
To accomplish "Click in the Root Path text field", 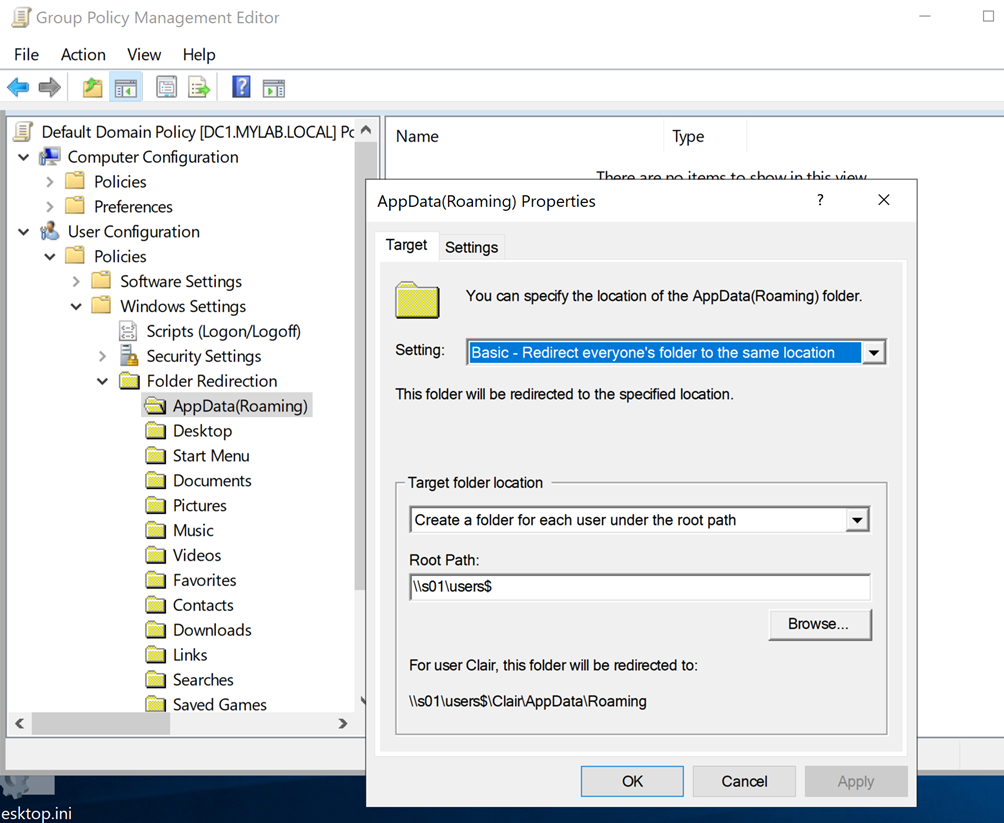I will (639, 587).
